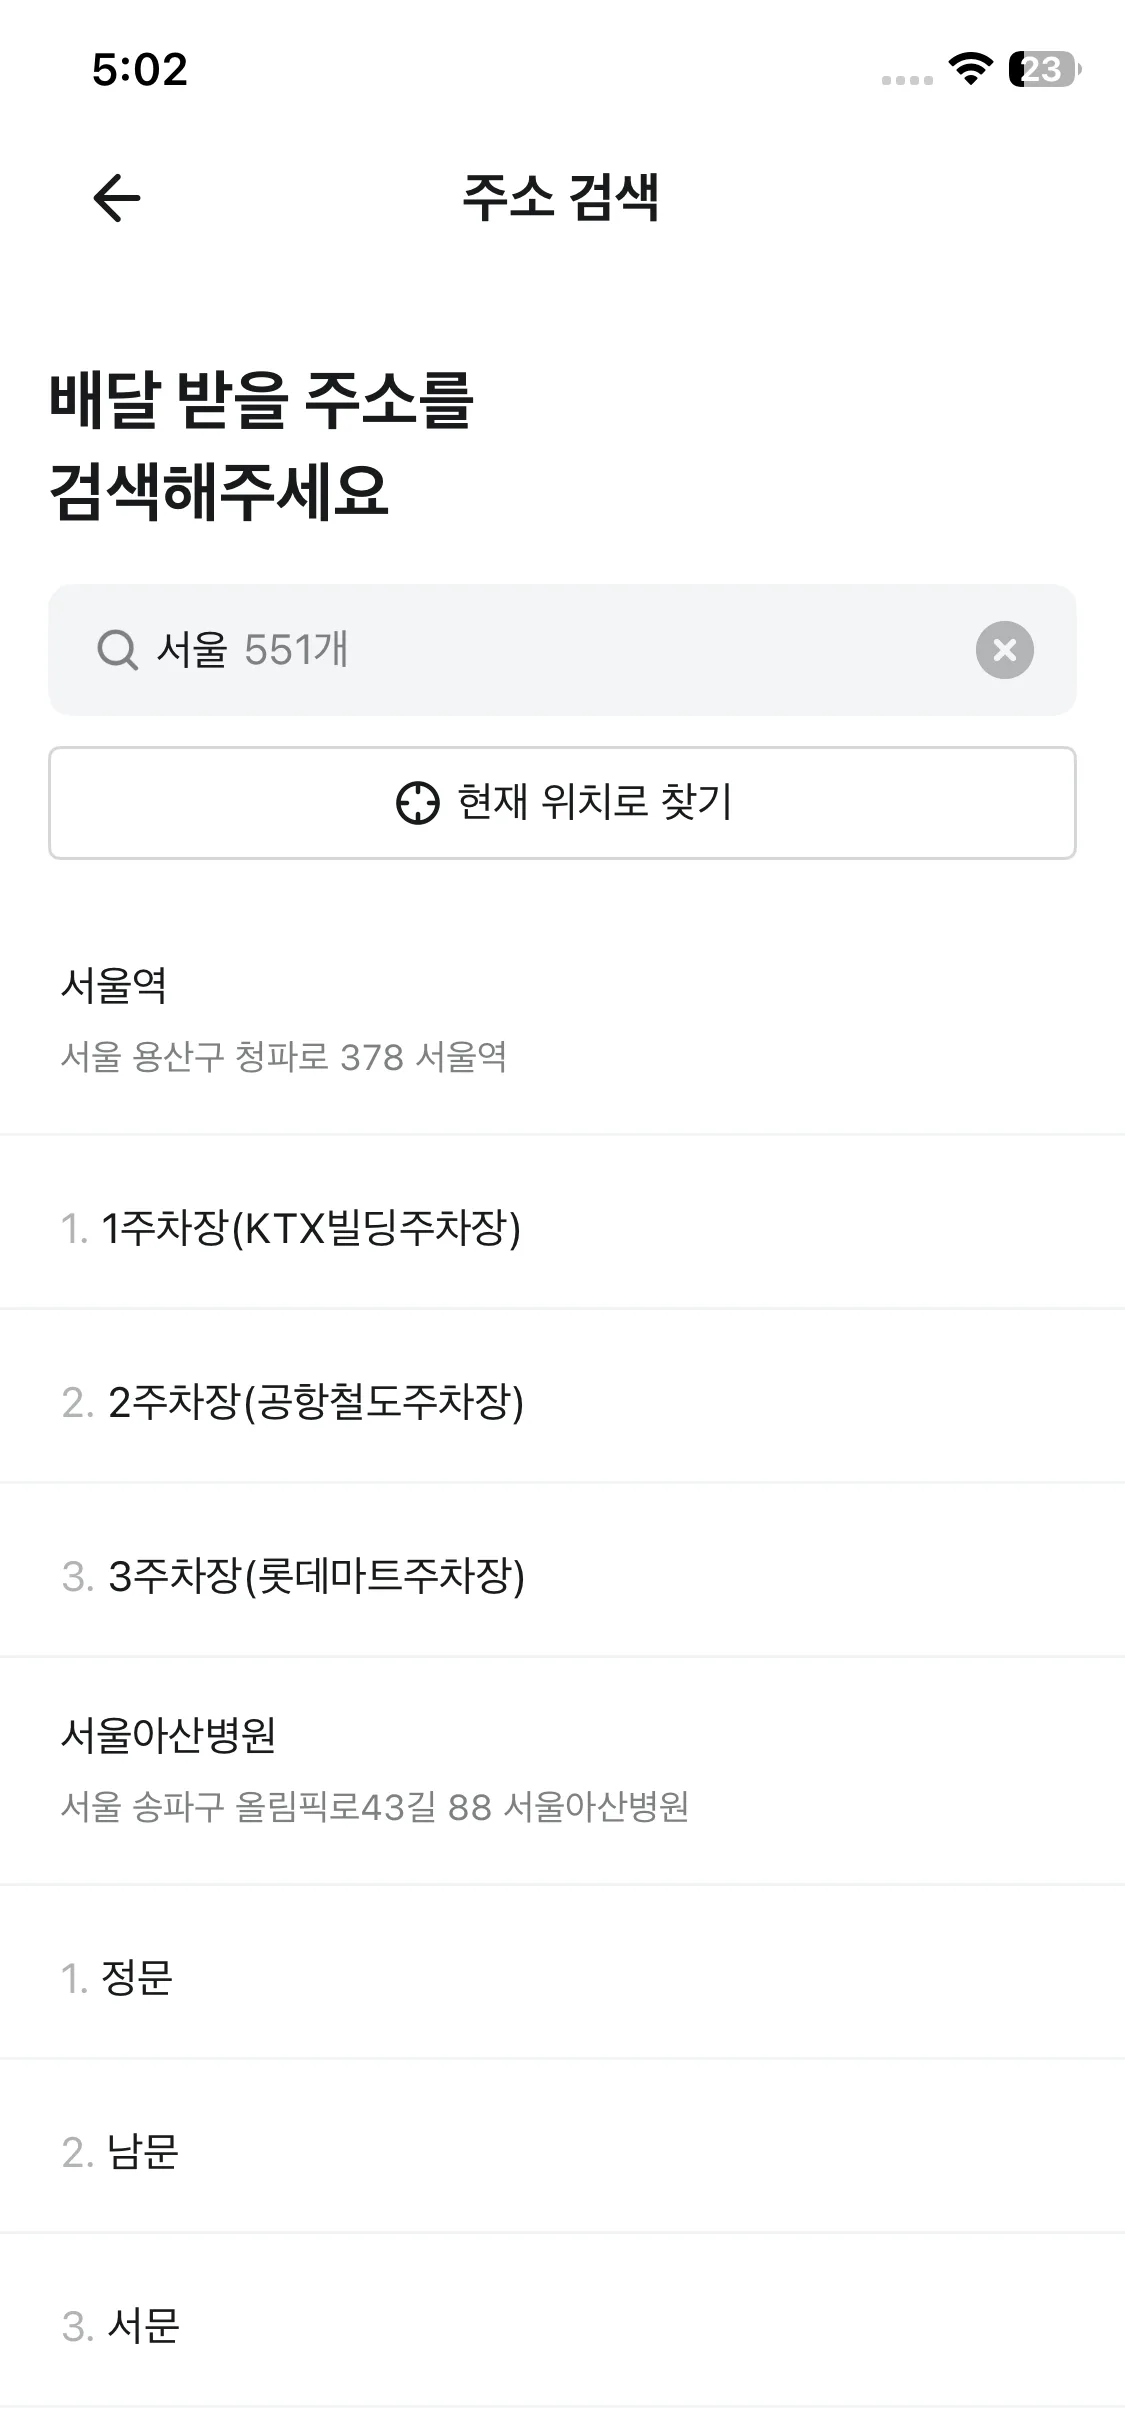
Task: Tap the back arrow icon
Action: [117, 197]
